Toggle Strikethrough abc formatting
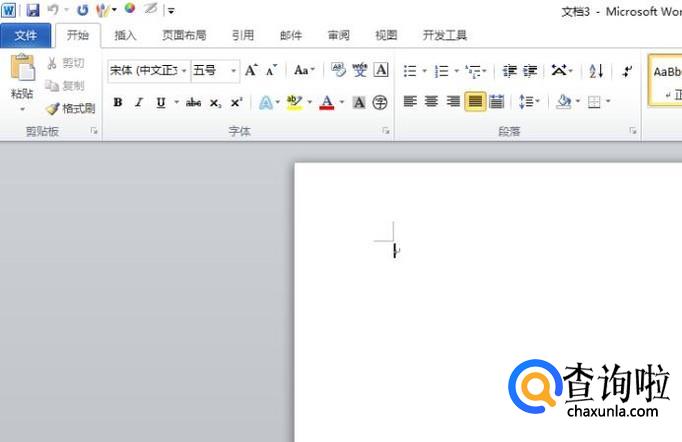 [193, 103]
